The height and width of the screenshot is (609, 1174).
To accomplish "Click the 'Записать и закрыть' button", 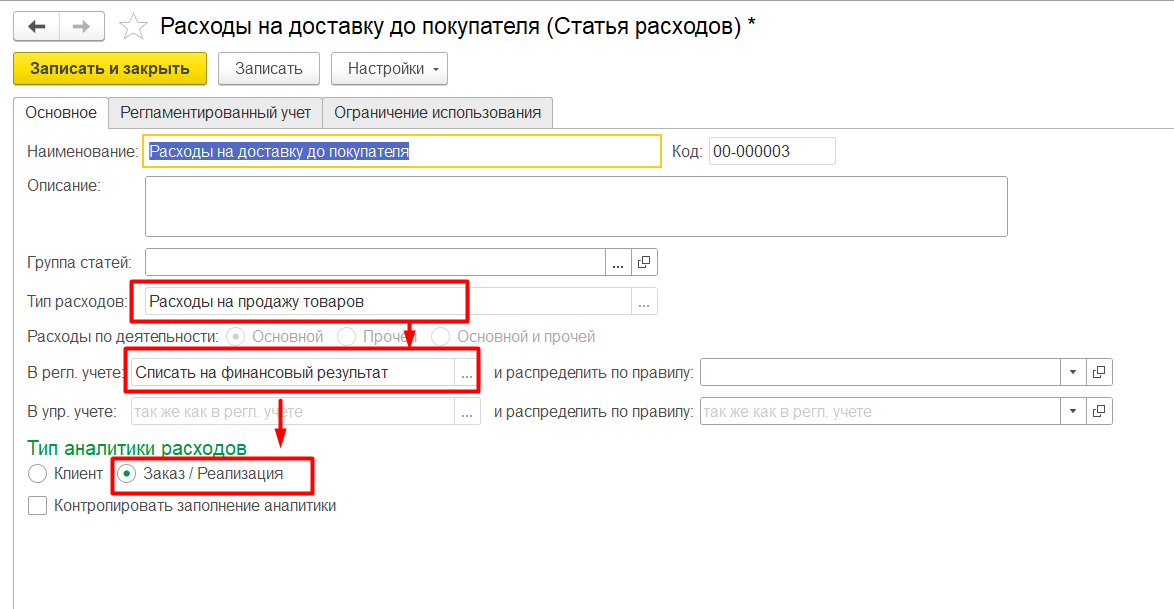I will [x=110, y=69].
